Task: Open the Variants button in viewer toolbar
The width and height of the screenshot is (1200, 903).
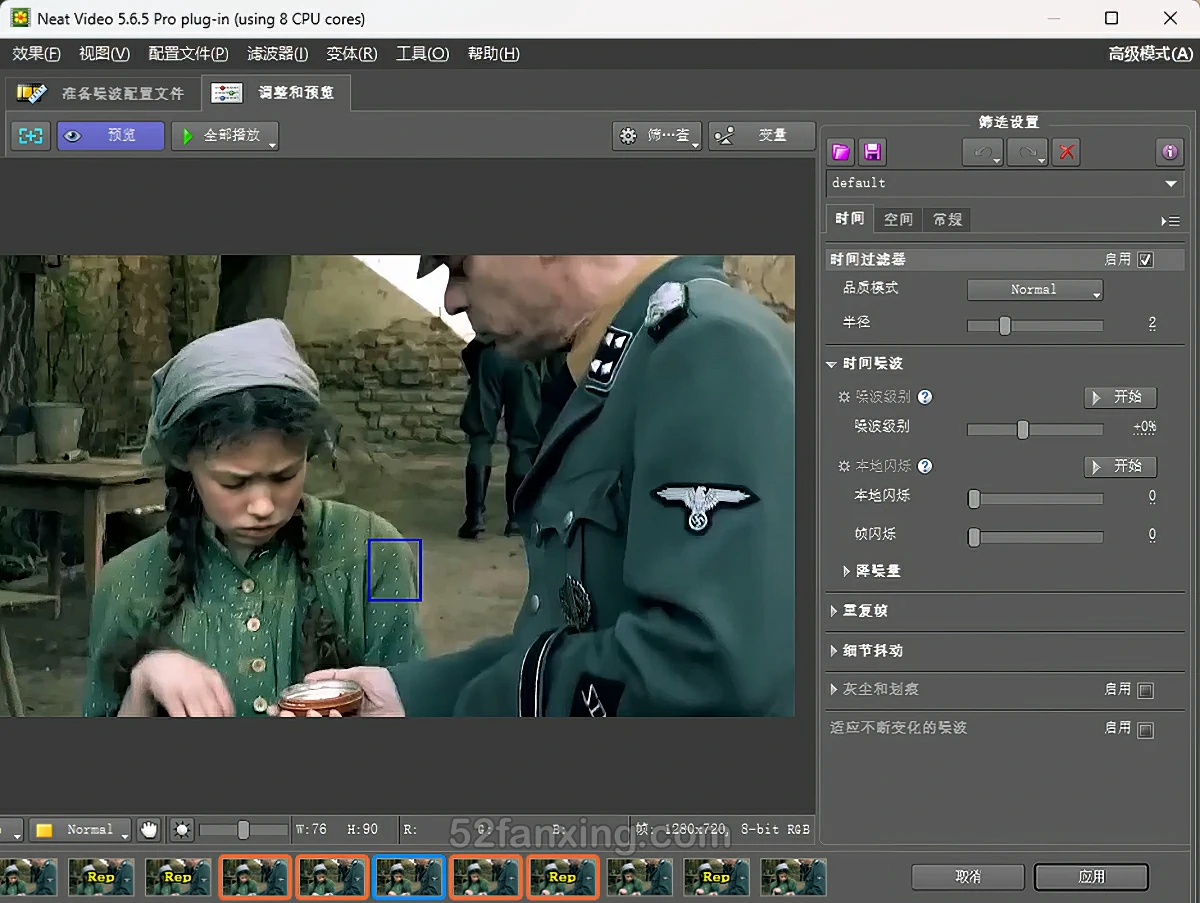Action: (761, 135)
